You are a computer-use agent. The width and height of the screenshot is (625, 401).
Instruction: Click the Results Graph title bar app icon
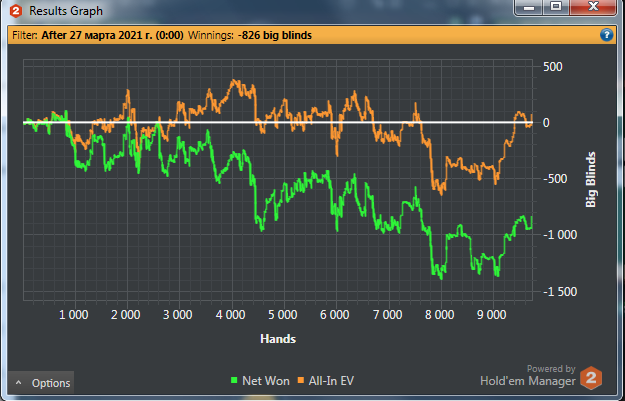pos(16,11)
